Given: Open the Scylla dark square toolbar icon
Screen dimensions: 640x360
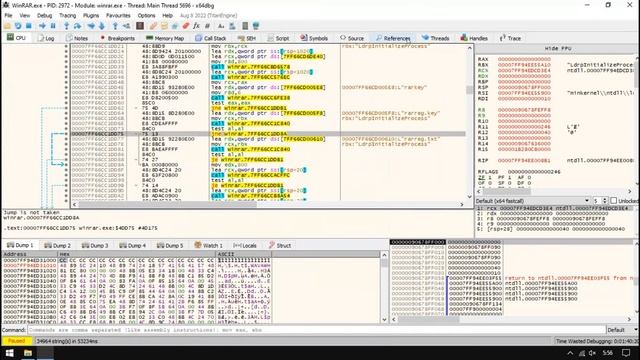Looking at the screenshot, I should pos(140,26).
